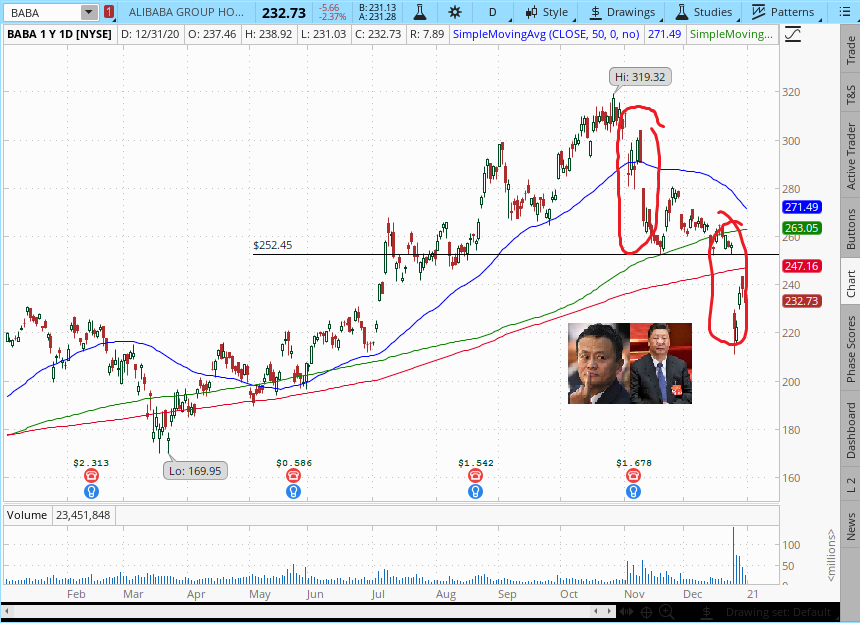The height and width of the screenshot is (628, 860).
Task: Click the R: 7.89 range value
Action: click(x=426, y=35)
